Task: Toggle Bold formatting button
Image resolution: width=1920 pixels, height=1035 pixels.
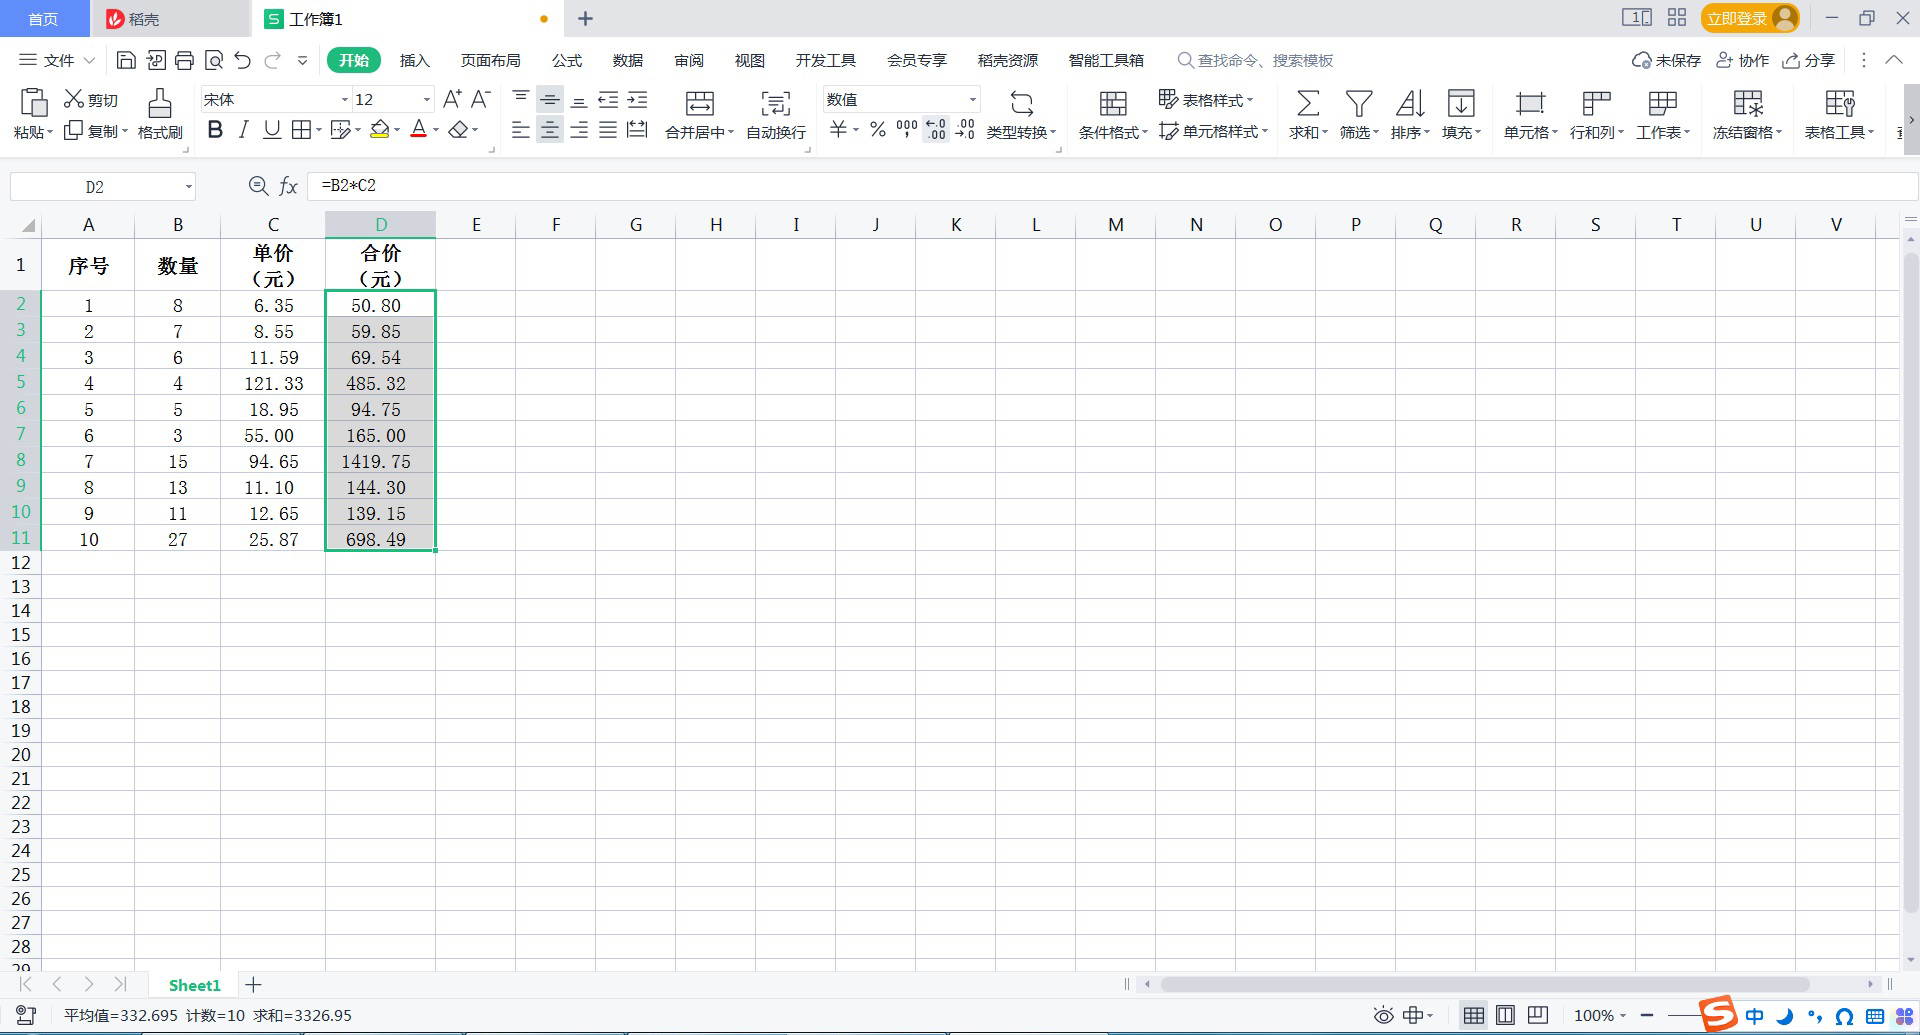Action: tap(215, 130)
